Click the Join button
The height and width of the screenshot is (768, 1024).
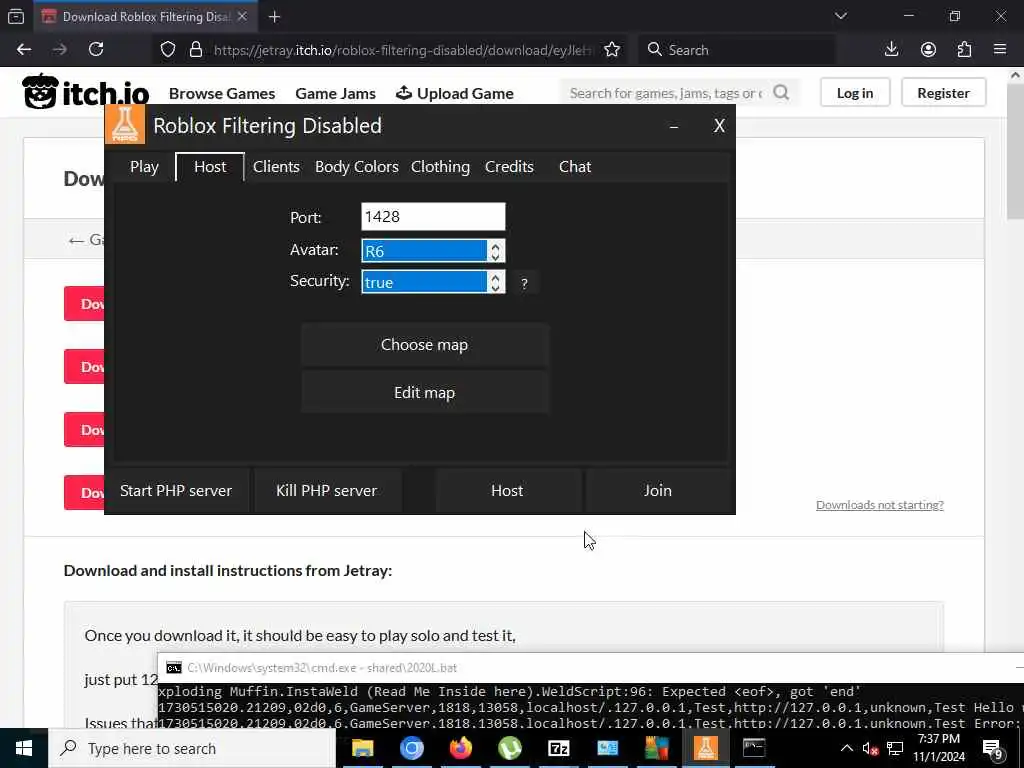point(658,490)
